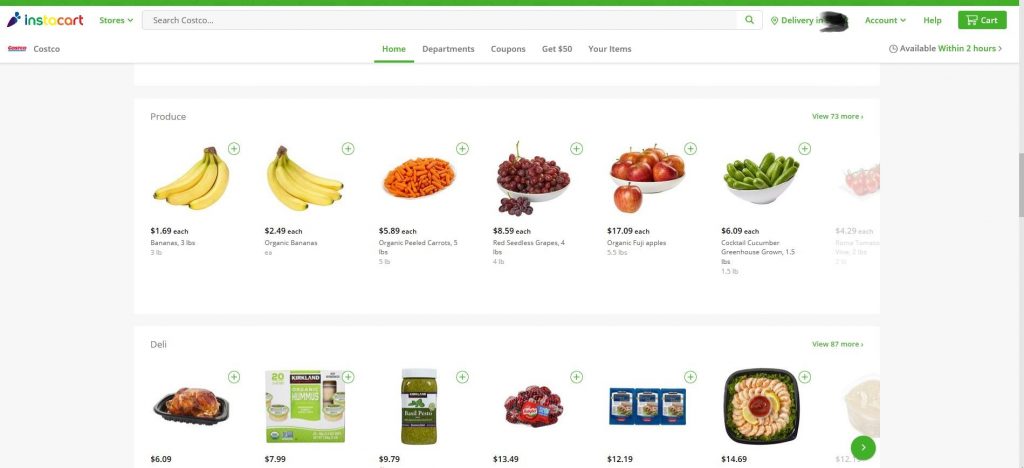Click View 87 more in Deli

click(x=837, y=344)
